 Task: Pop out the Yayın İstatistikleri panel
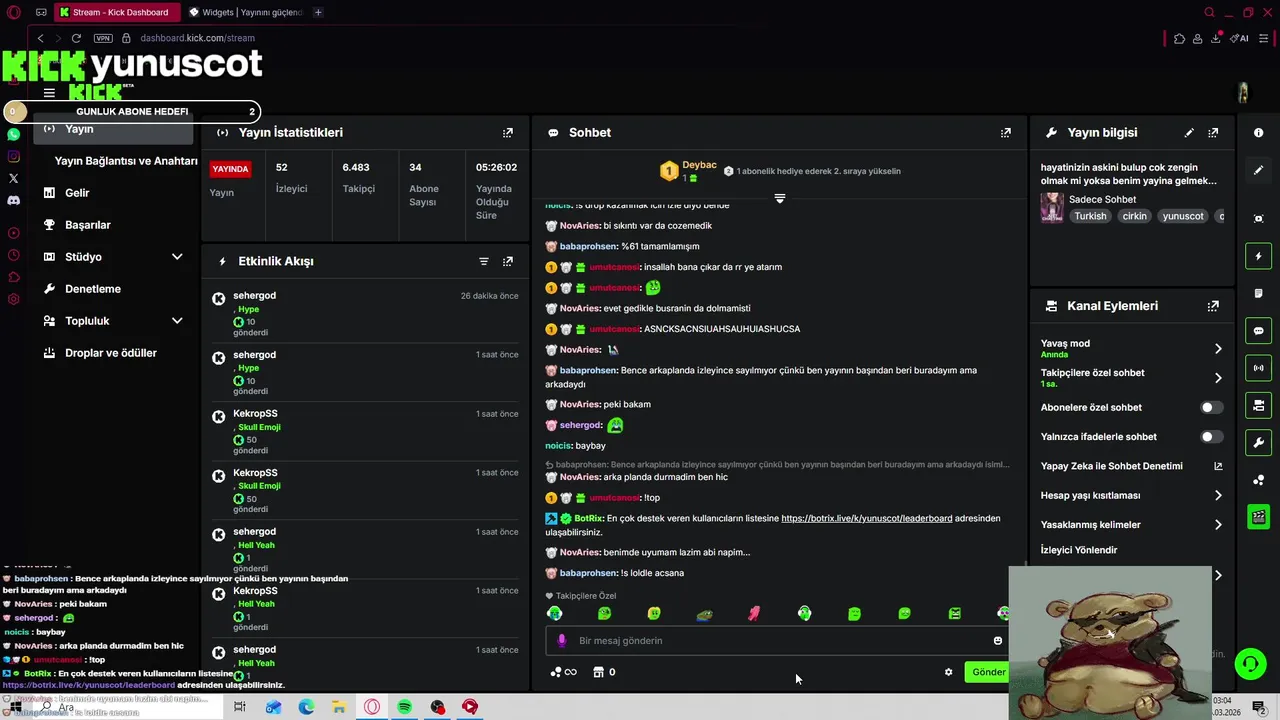[x=508, y=132]
